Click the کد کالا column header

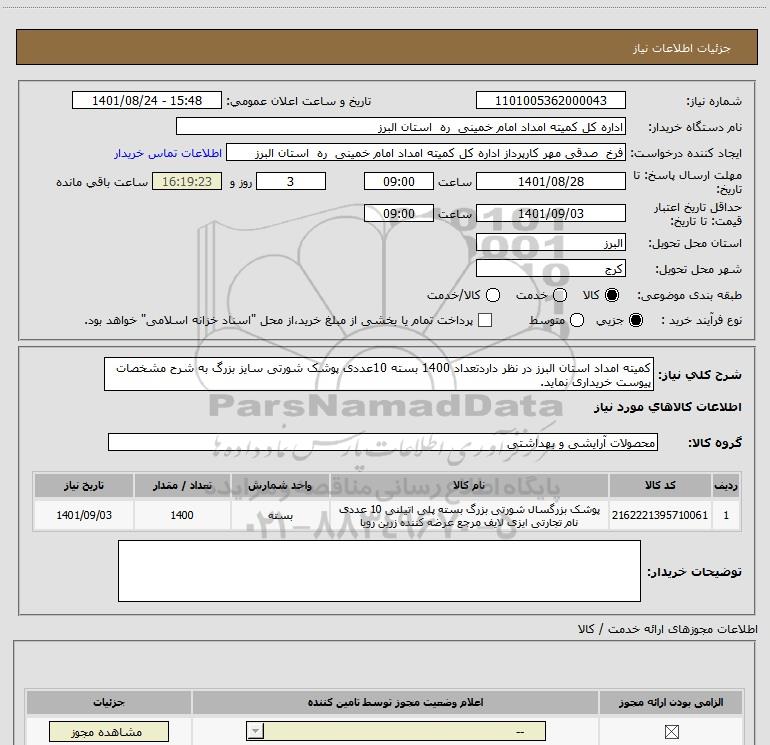pyautogui.click(x=660, y=485)
